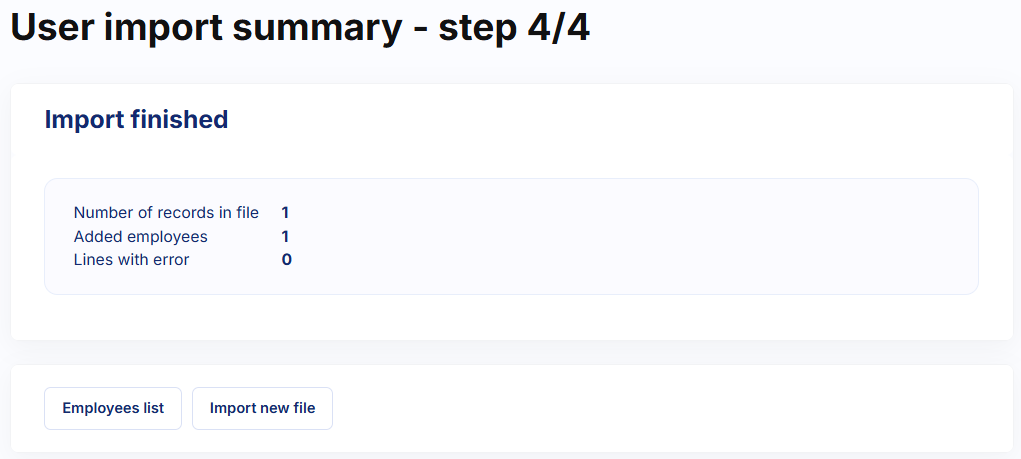Screen dimensions: 1021x459
Task: Start another import with Import new file
Action: (262, 408)
